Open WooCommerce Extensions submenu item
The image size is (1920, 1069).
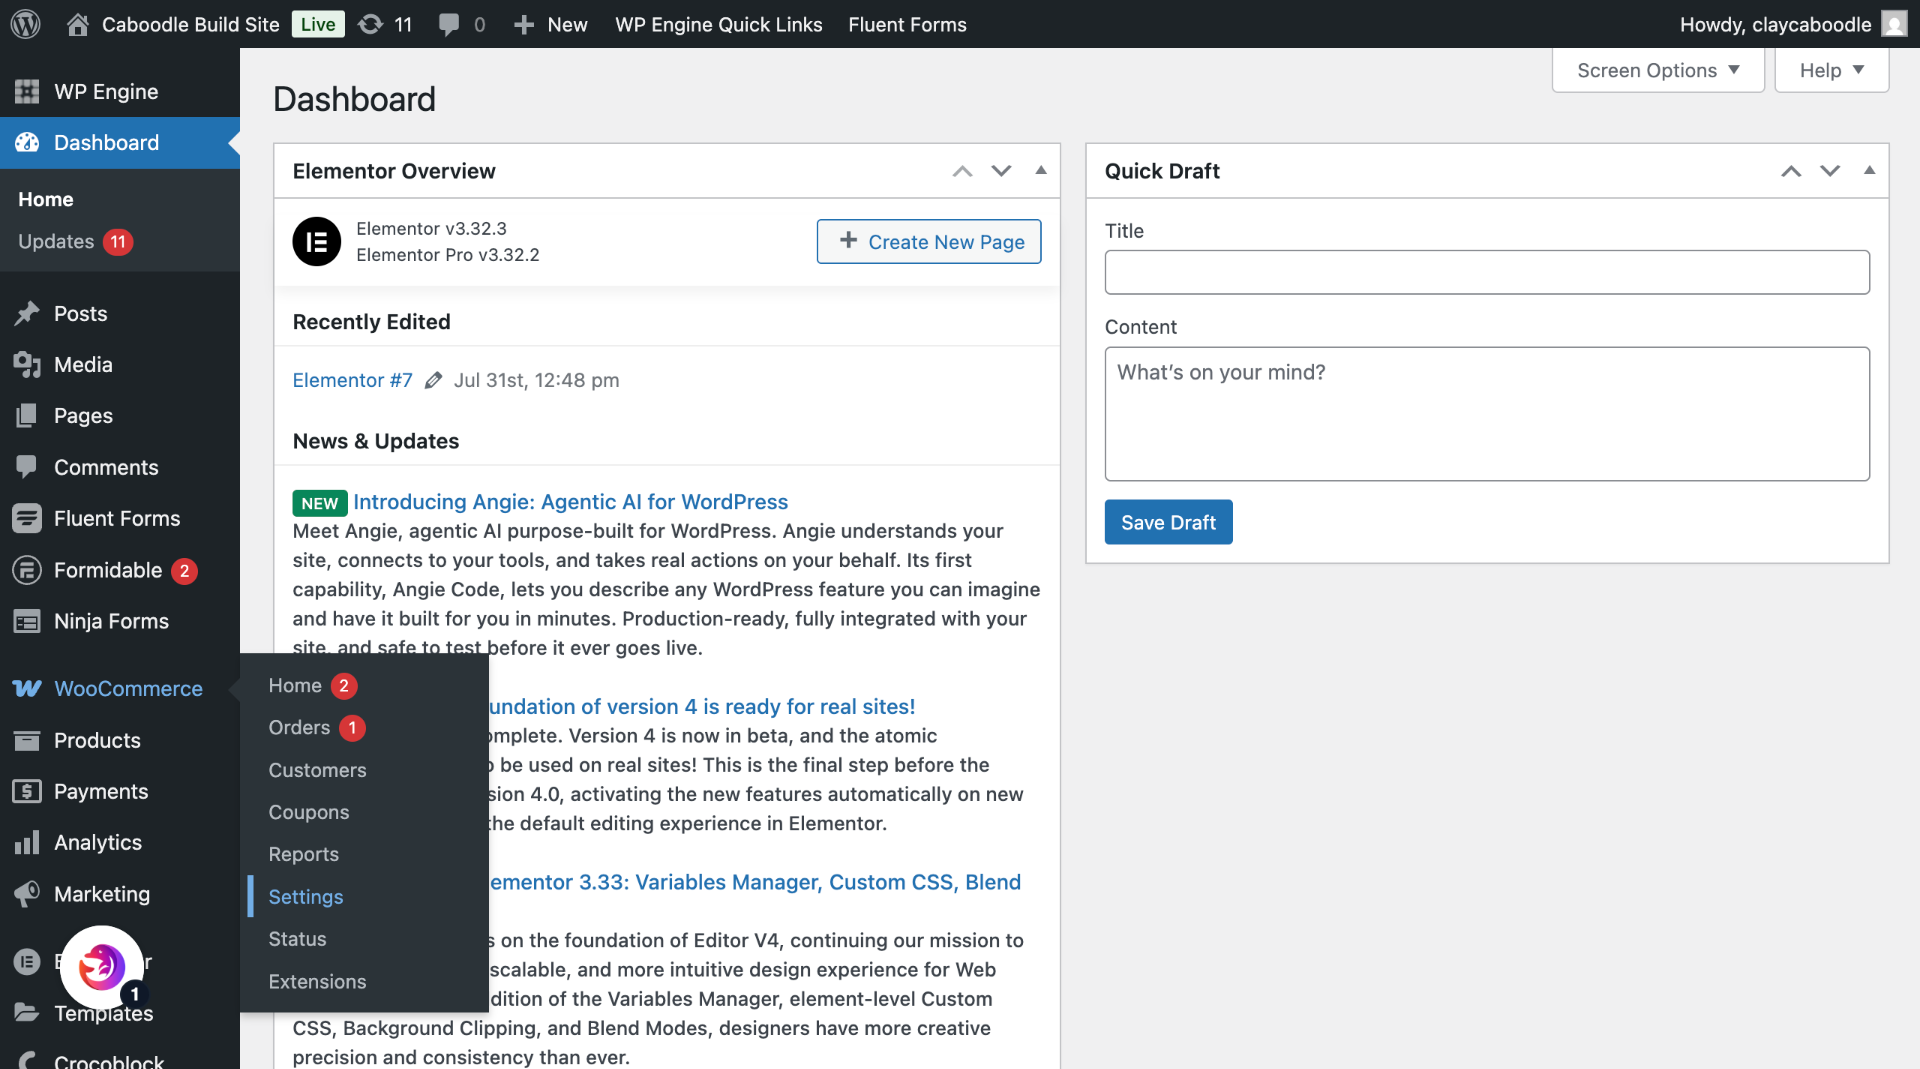pyautogui.click(x=317, y=981)
